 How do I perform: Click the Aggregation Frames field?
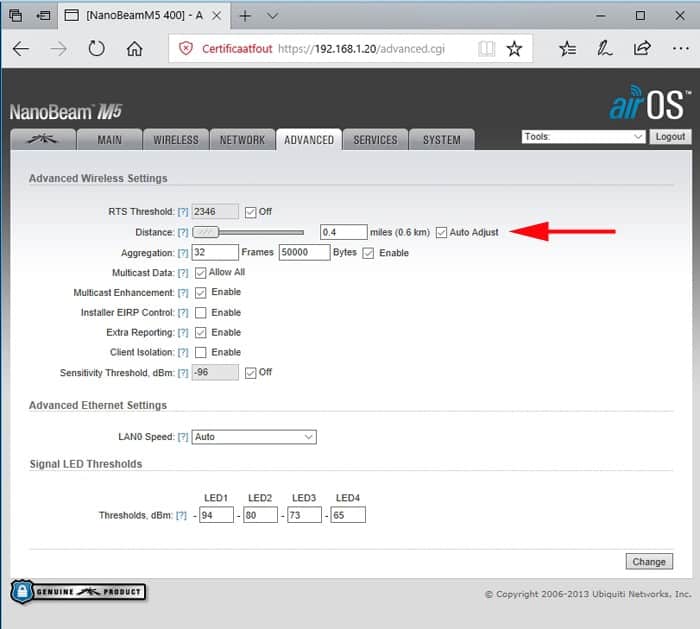pyautogui.click(x=215, y=252)
